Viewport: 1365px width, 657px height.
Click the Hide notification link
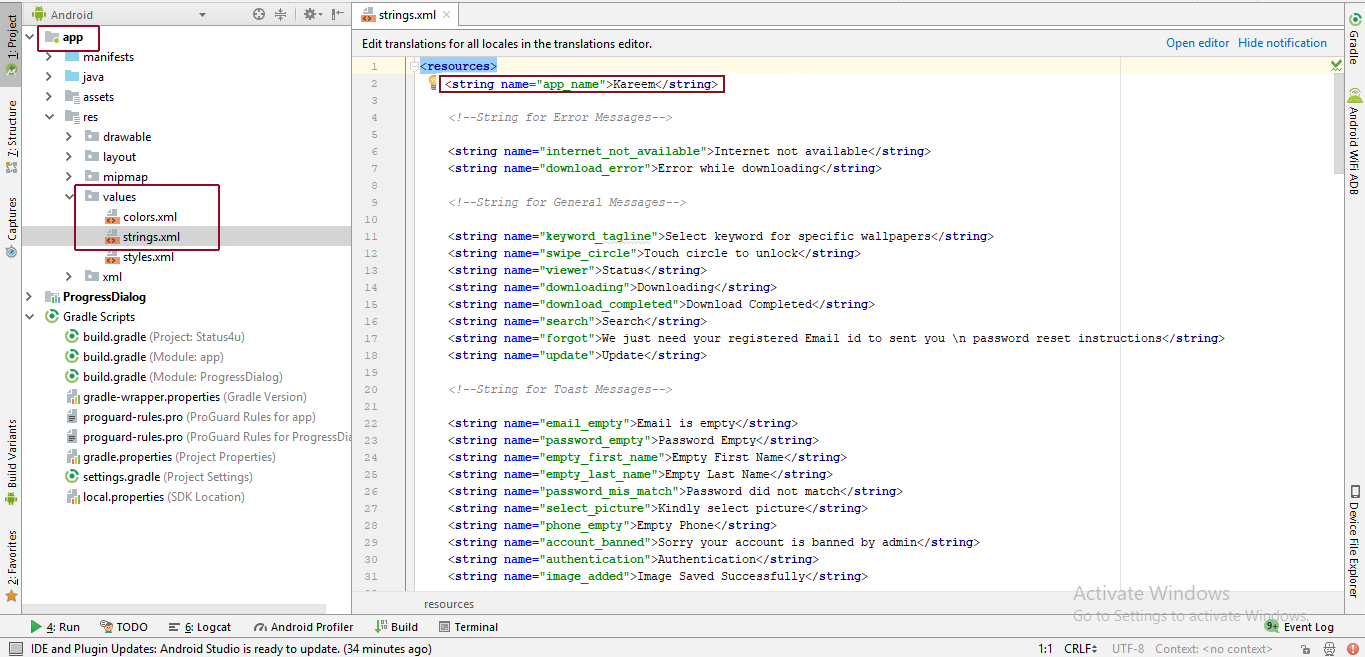click(1282, 43)
